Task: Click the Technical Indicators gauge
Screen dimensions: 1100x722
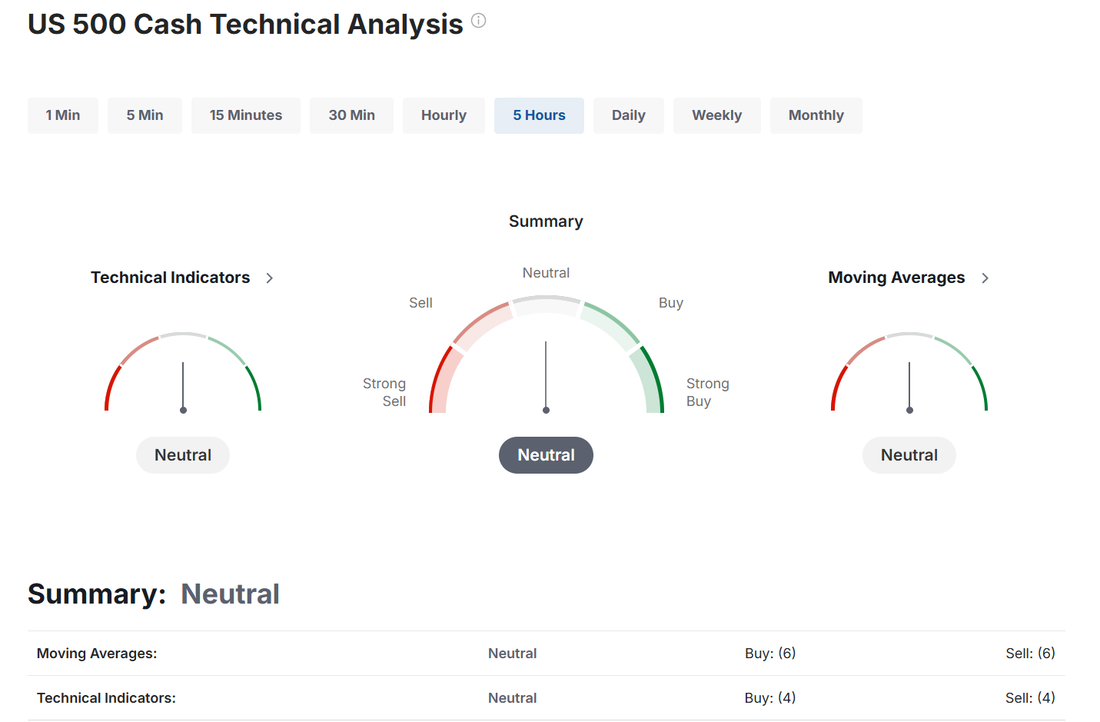Action: (x=183, y=373)
